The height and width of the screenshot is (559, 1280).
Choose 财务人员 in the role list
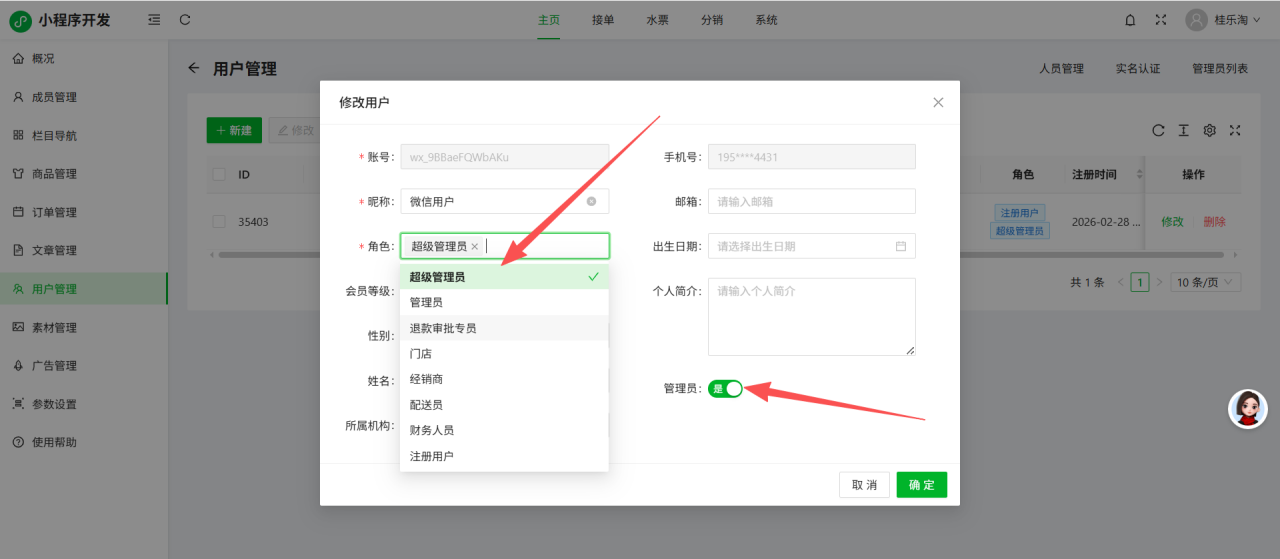432,430
